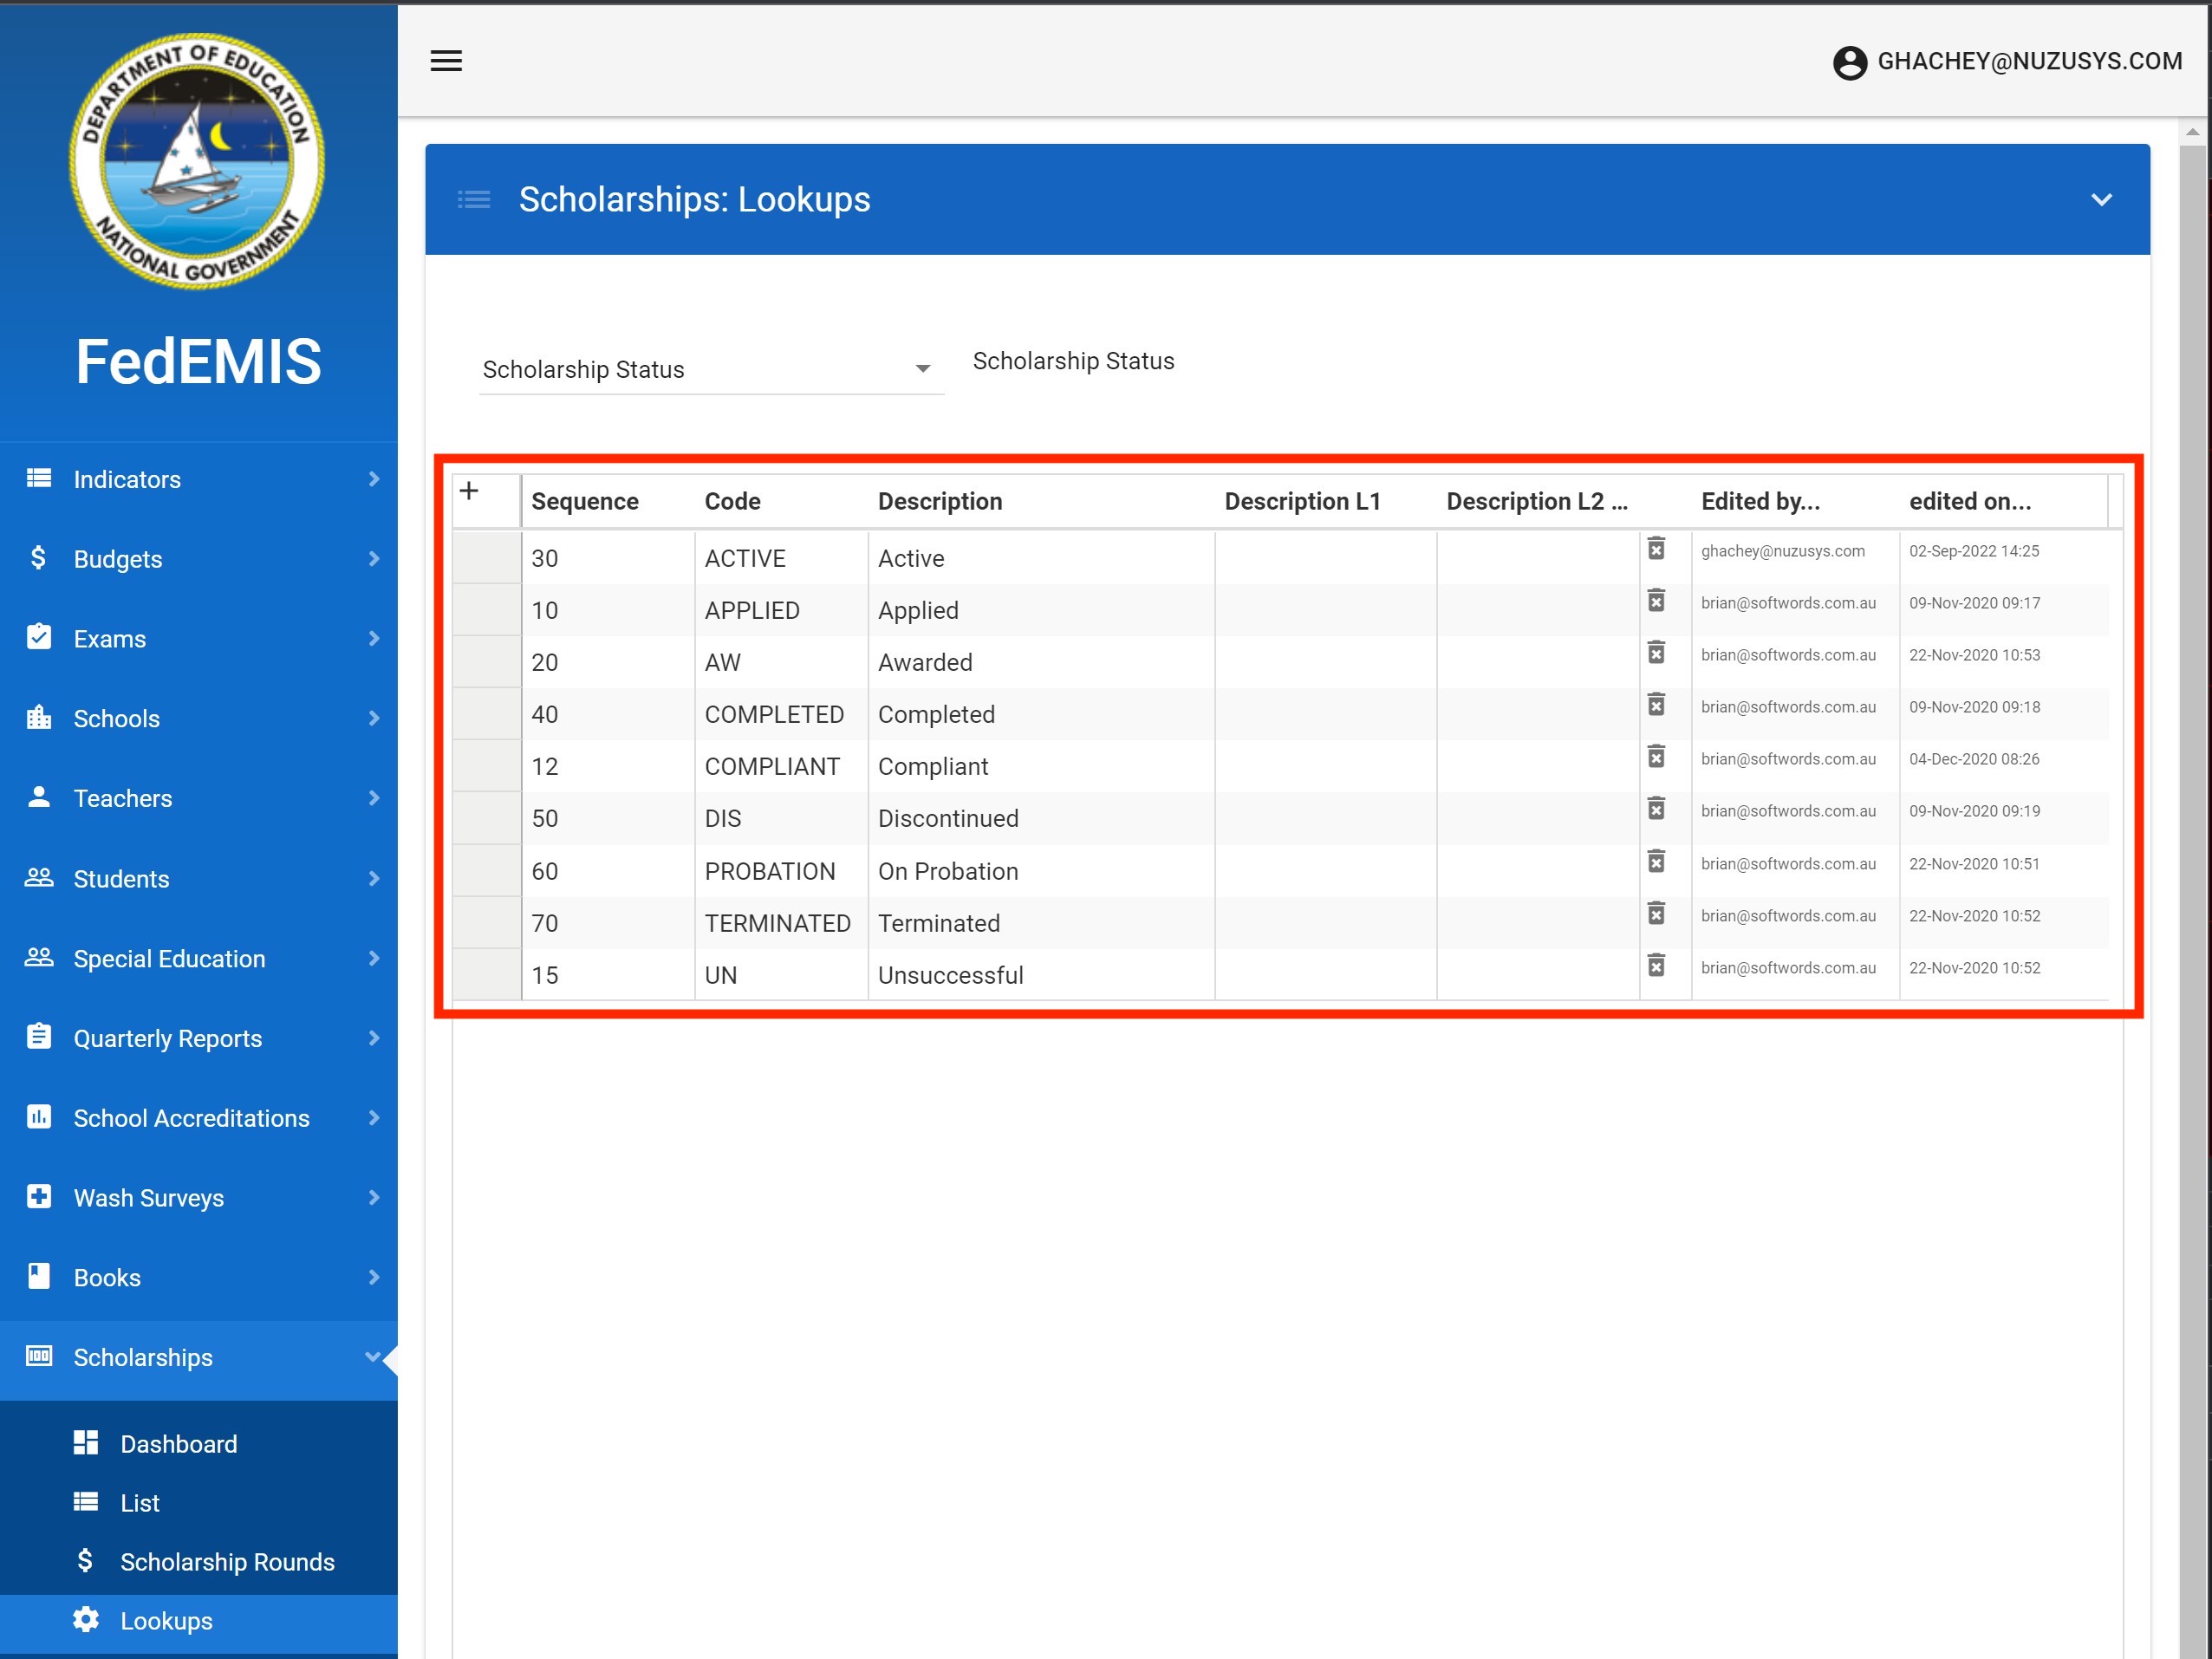Click the scrollbar up arrow
This screenshot has height=1659, width=2212.
[2192, 132]
